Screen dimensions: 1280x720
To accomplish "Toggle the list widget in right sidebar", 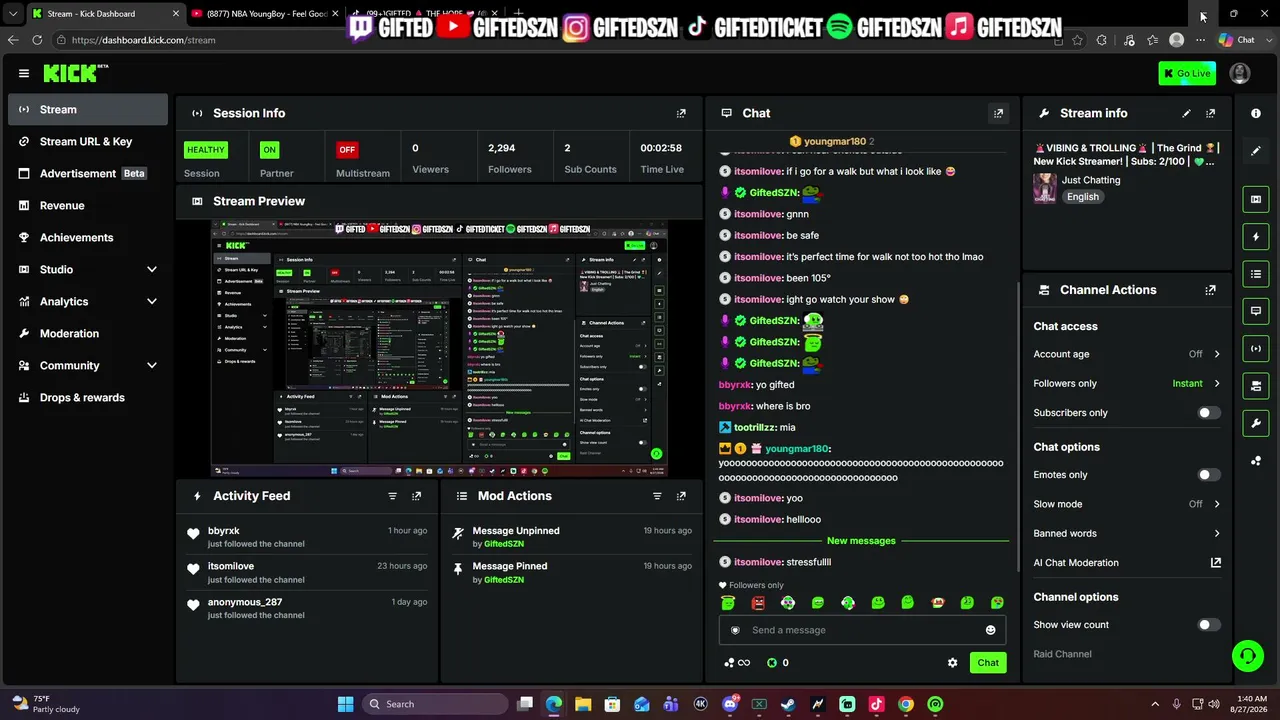I will click(1256, 274).
